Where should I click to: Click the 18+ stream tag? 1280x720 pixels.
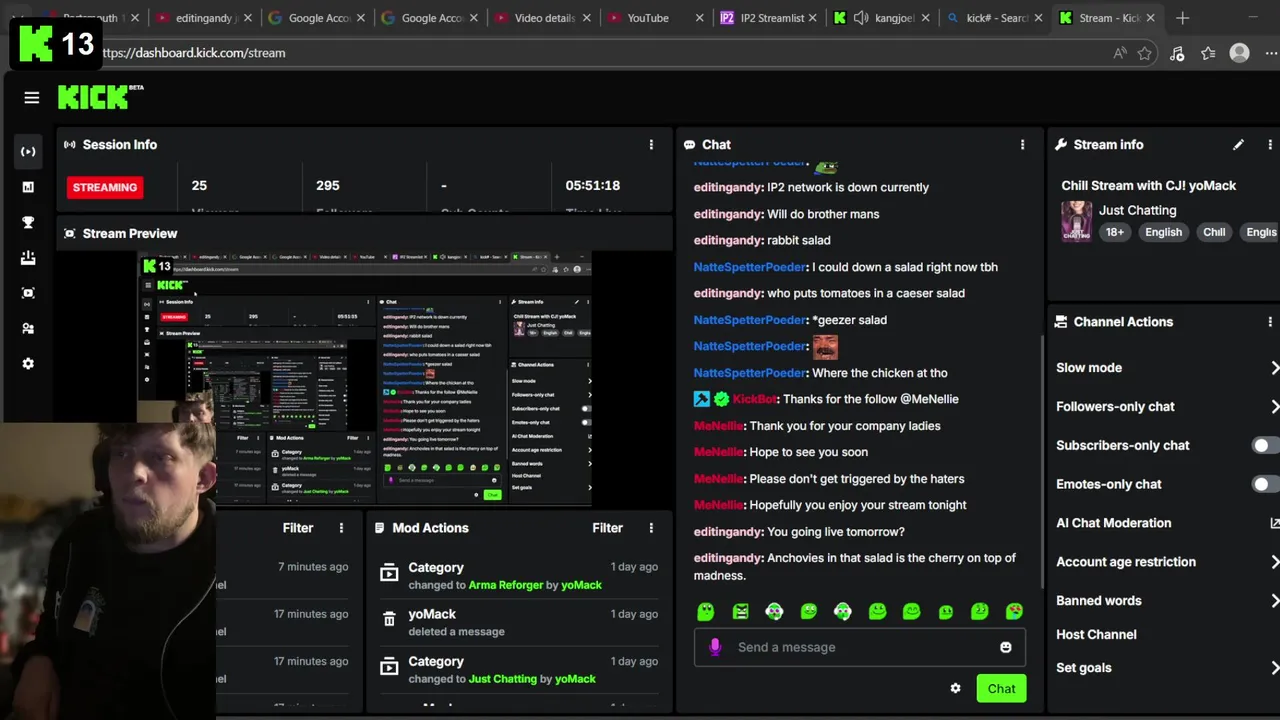click(x=1115, y=232)
